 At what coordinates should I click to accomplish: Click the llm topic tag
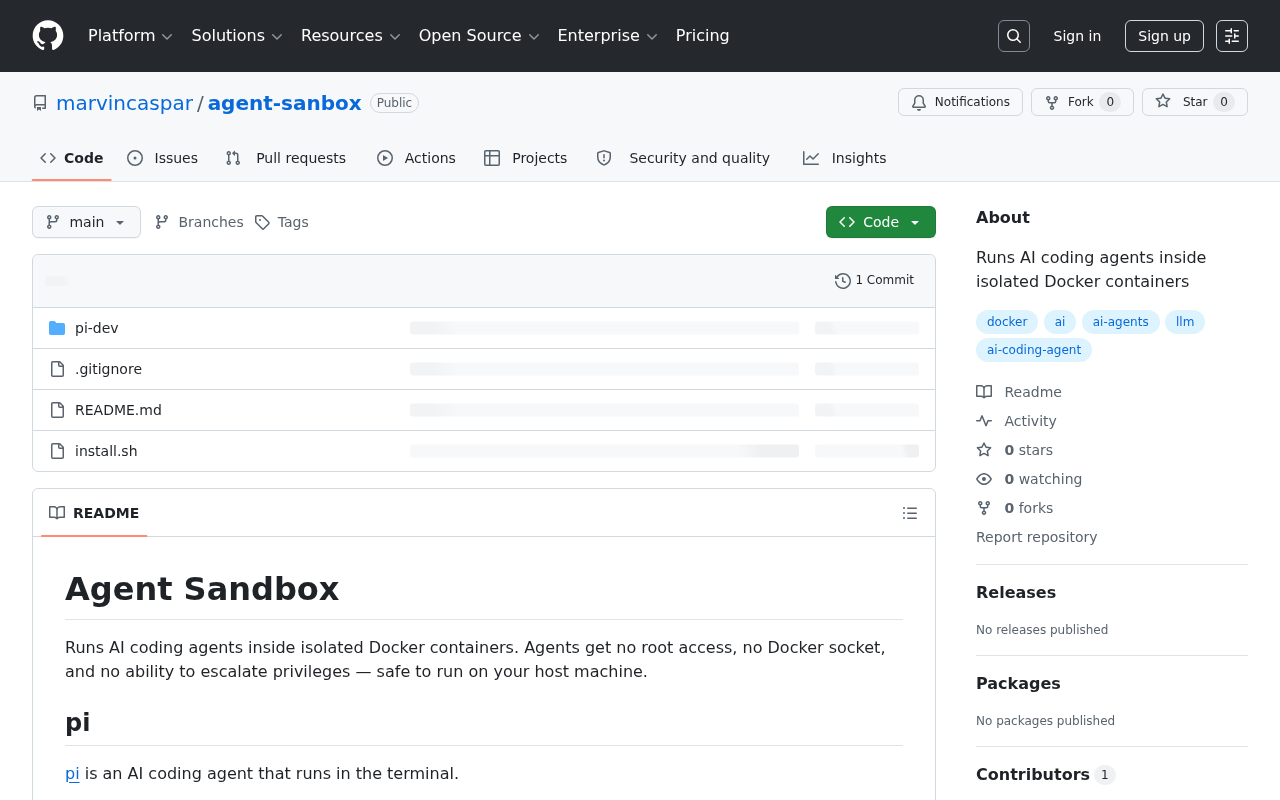tap(1185, 322)
